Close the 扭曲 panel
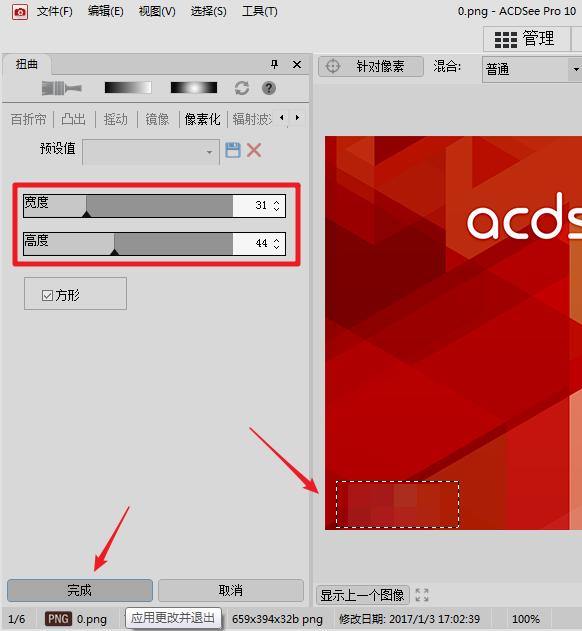 pos(297,64)
